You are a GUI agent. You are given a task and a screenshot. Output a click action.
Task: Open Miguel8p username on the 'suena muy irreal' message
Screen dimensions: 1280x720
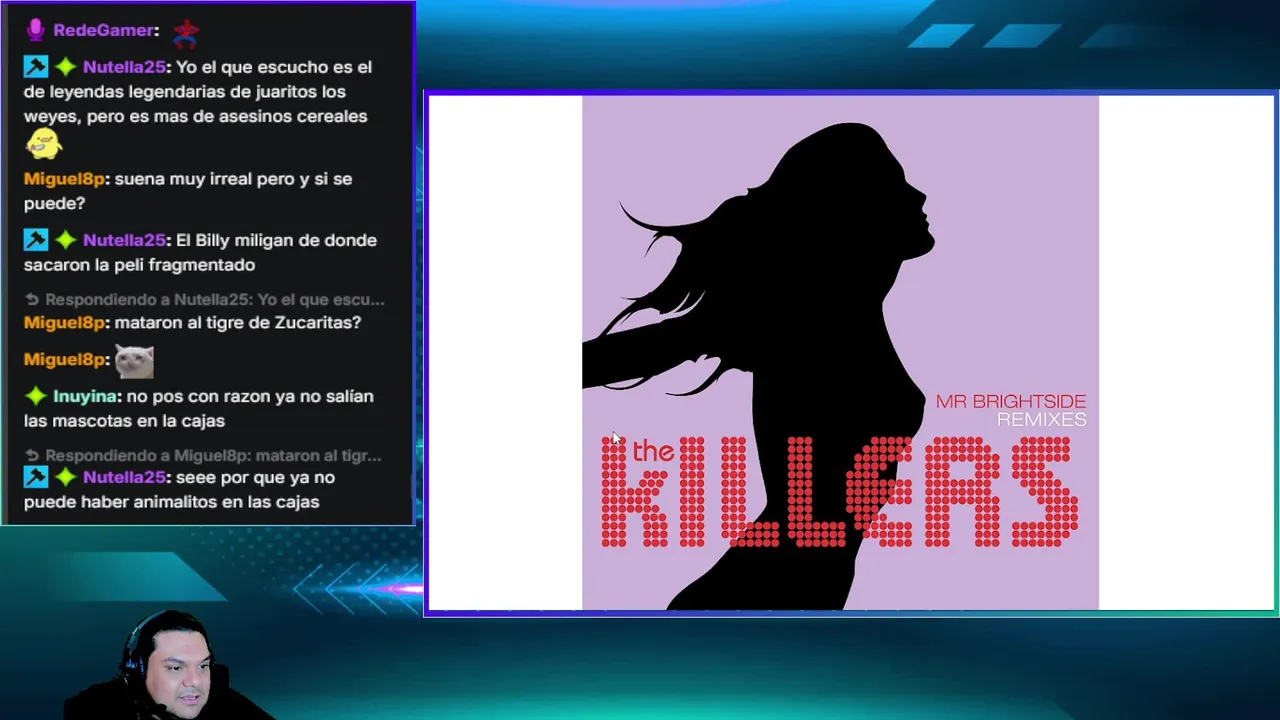coord(64,179)
